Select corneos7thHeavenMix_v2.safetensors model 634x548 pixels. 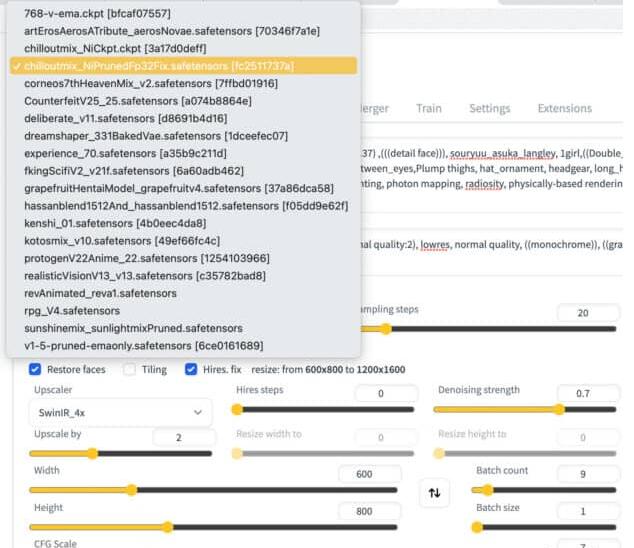(x=184, y=83)
